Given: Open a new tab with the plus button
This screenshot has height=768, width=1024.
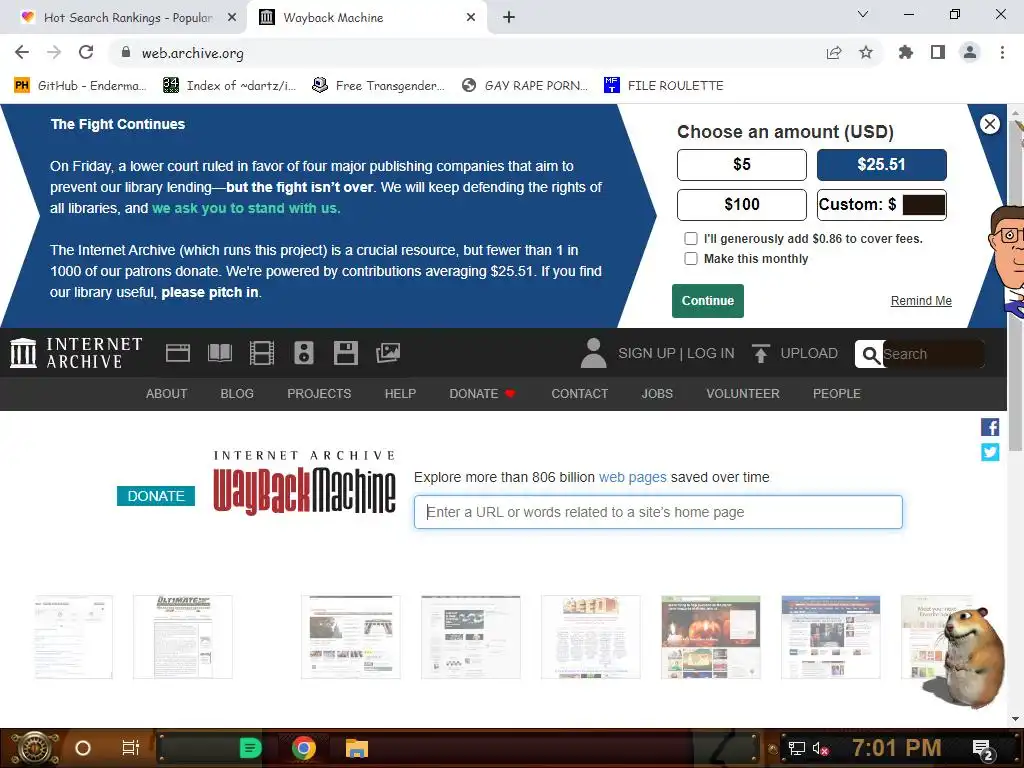Looking at the screenshot, I should (x=509, y=18).
